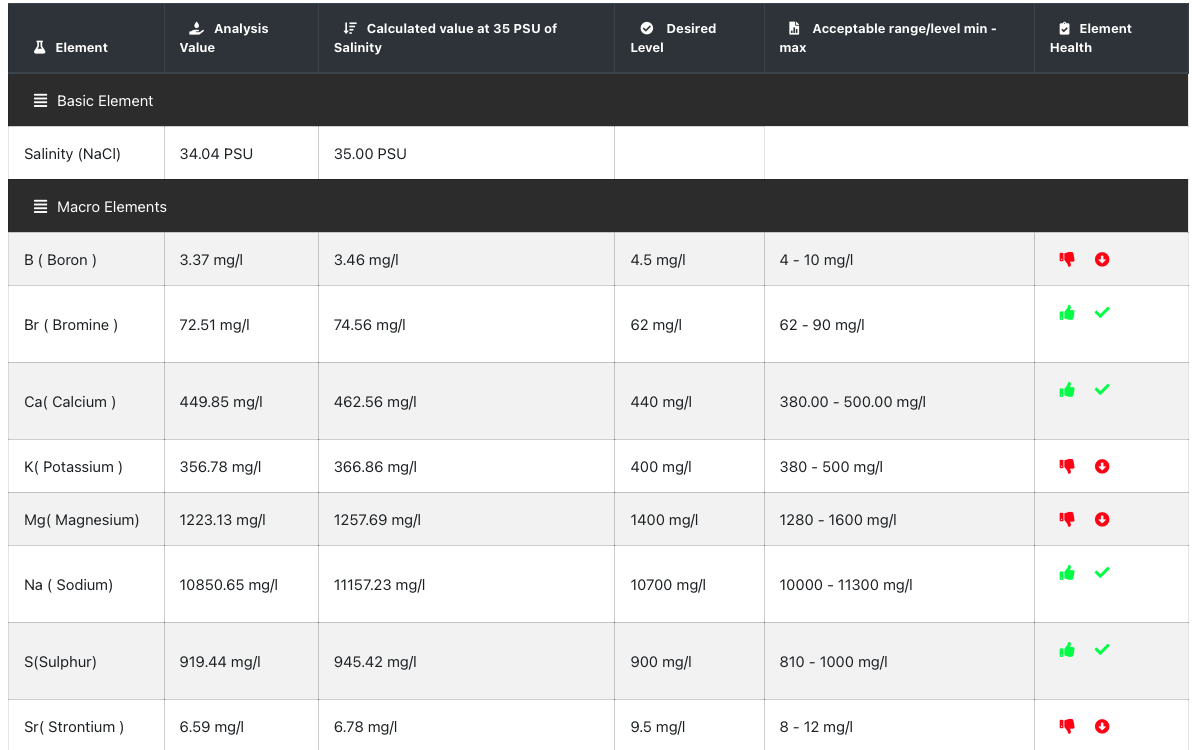Viewport: 1192px width, 750px height.
Task: Click the red thumbs-down icon in Potassium row
Action: tap(1067, 466)
